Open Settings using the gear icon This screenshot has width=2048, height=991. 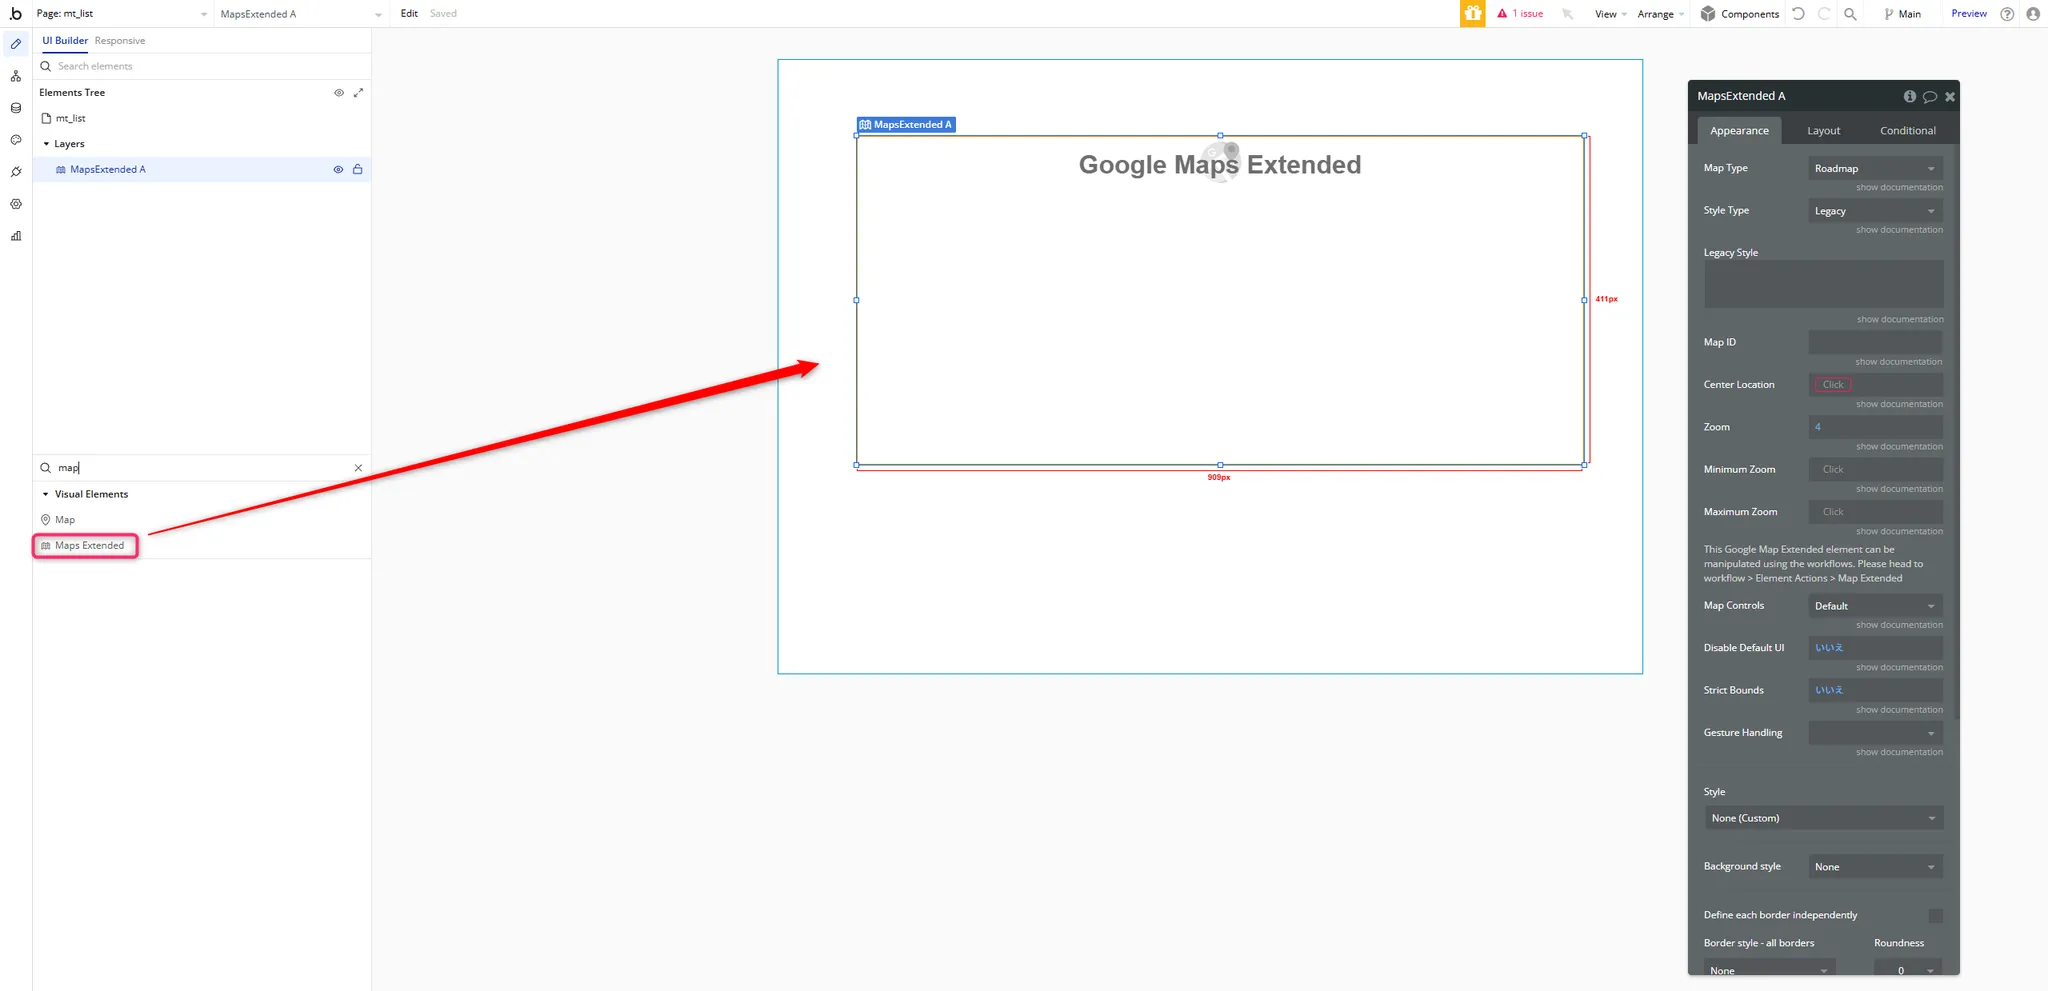pyautogui.click(x=15, y=204)
